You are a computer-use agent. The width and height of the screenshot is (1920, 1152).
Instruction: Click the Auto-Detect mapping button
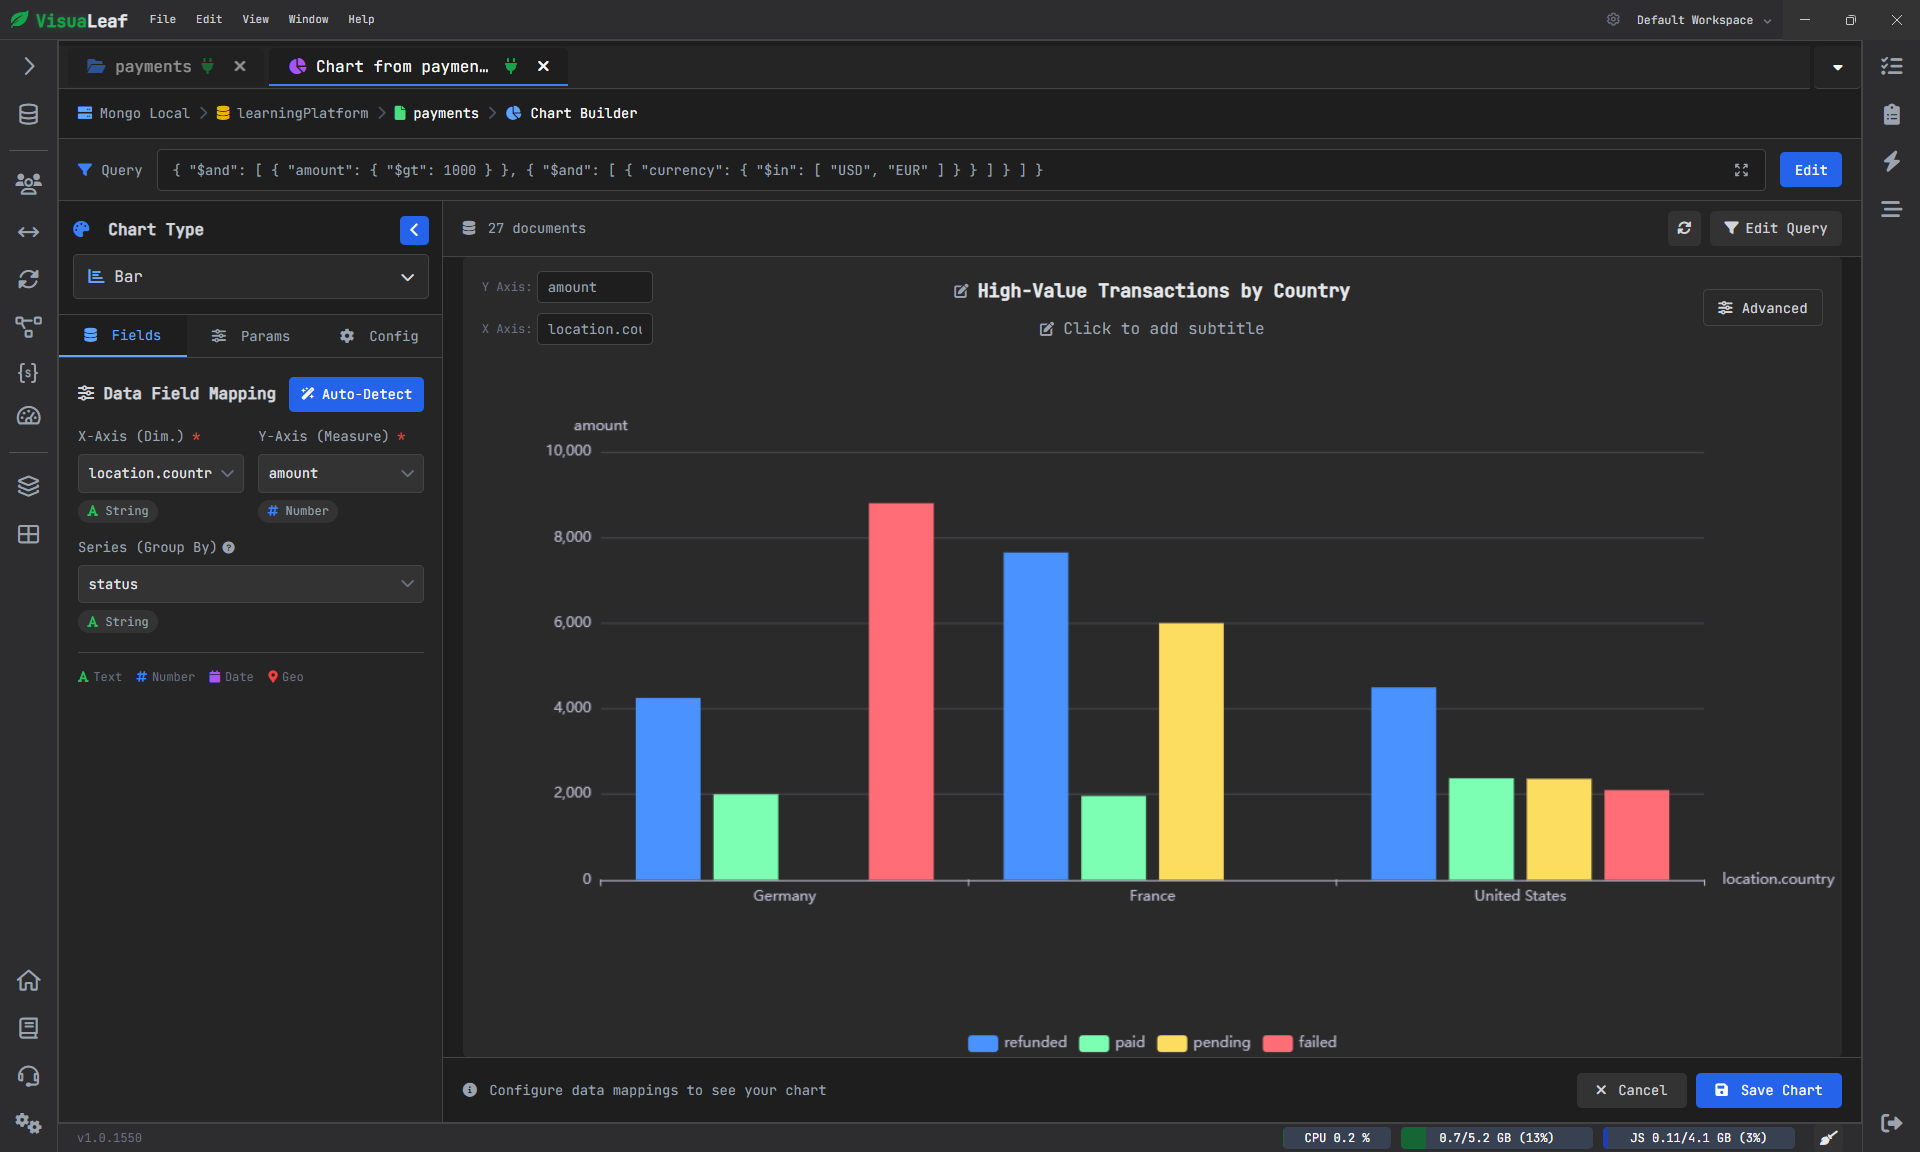(x=356, y=394)
